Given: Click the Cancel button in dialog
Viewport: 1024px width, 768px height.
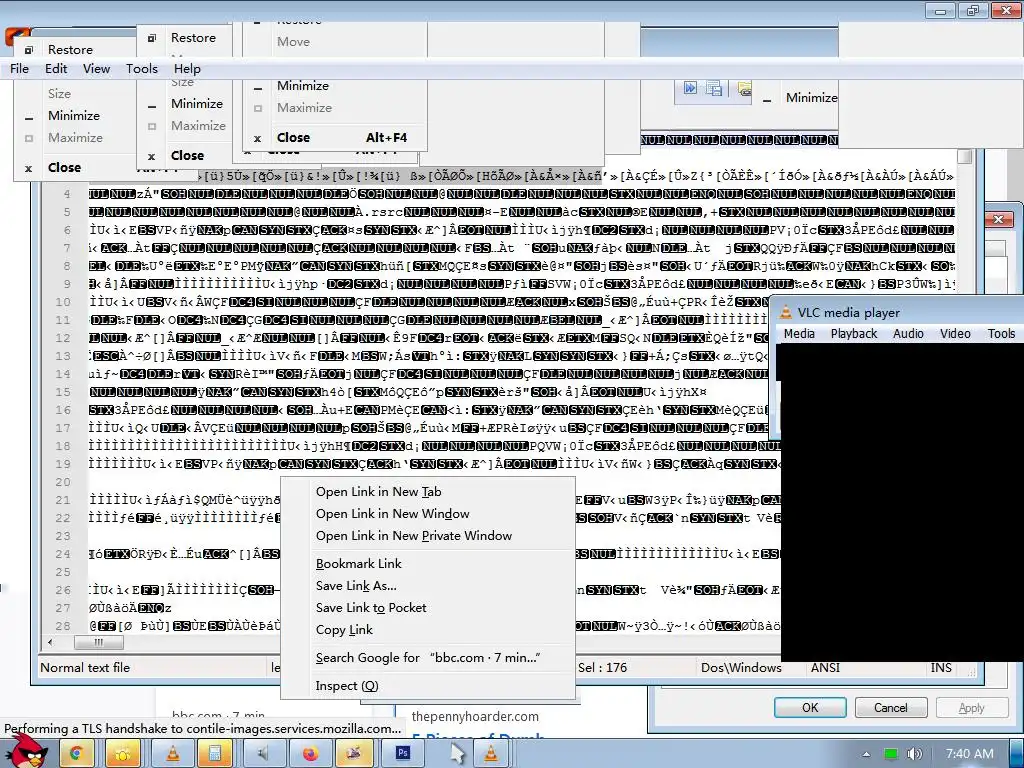Looking at the screenshot, I should click(891, 708).
